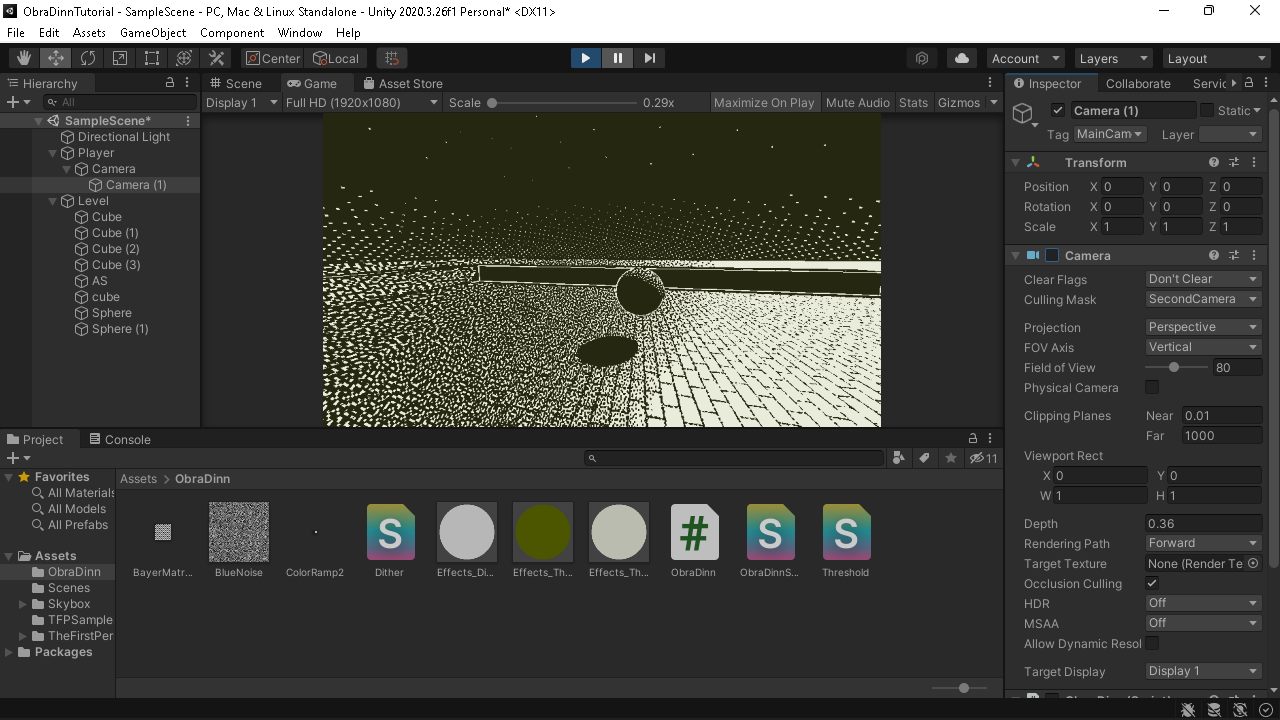Toggle Maximize On Play

coord(764,102)
